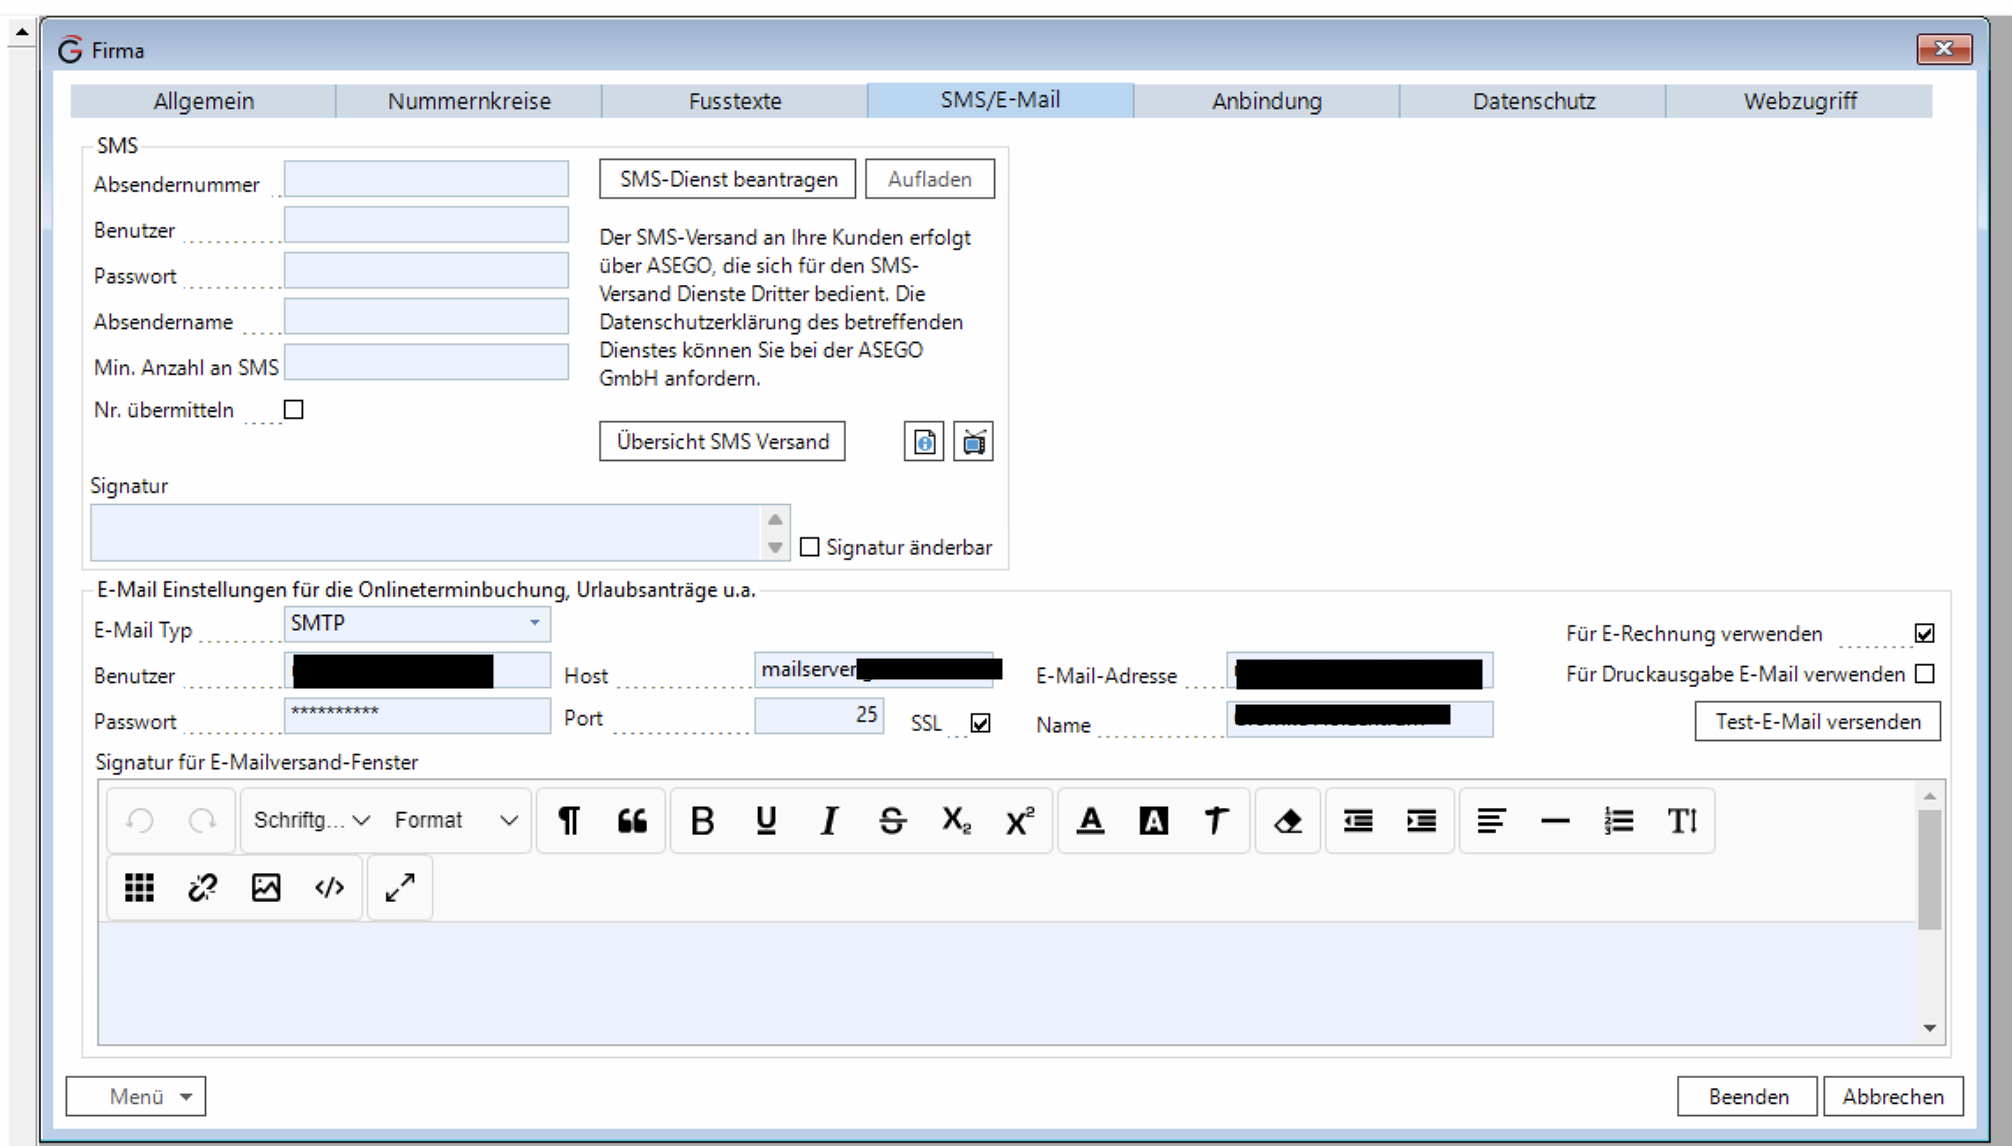
Task: Insert a table with grid icon
Action: click(x=139, y=887)
